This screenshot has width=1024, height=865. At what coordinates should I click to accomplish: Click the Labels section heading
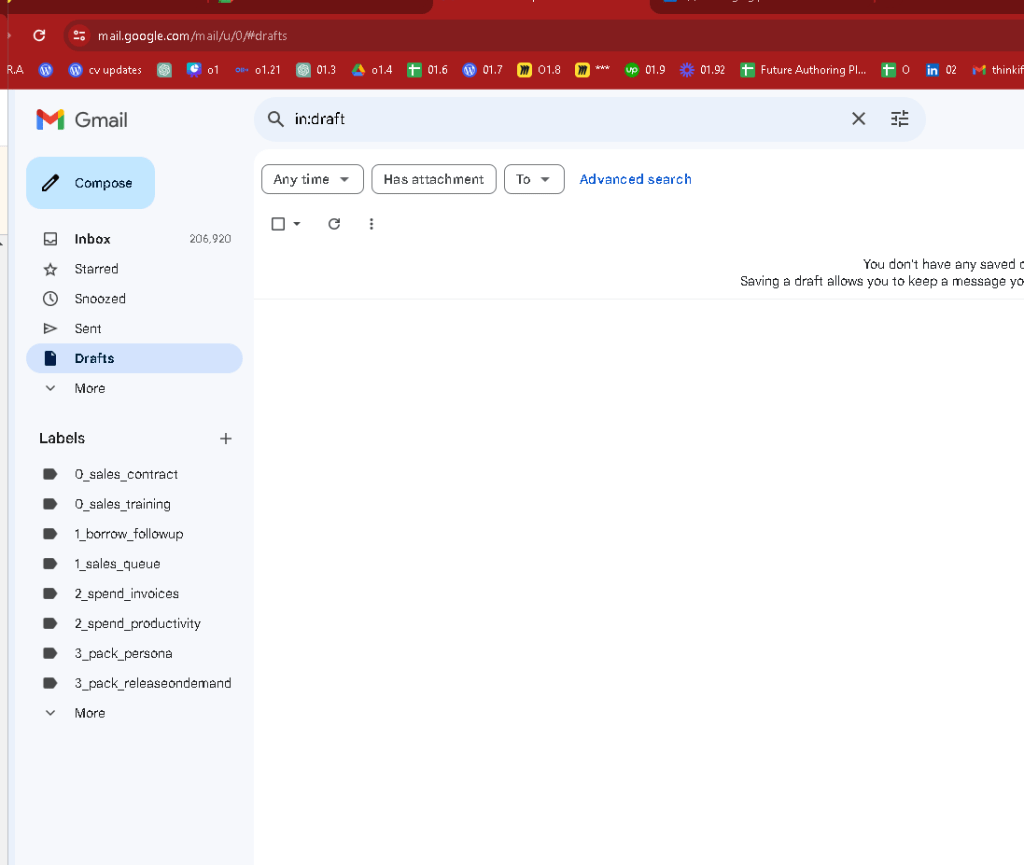[x=62, y=439]
